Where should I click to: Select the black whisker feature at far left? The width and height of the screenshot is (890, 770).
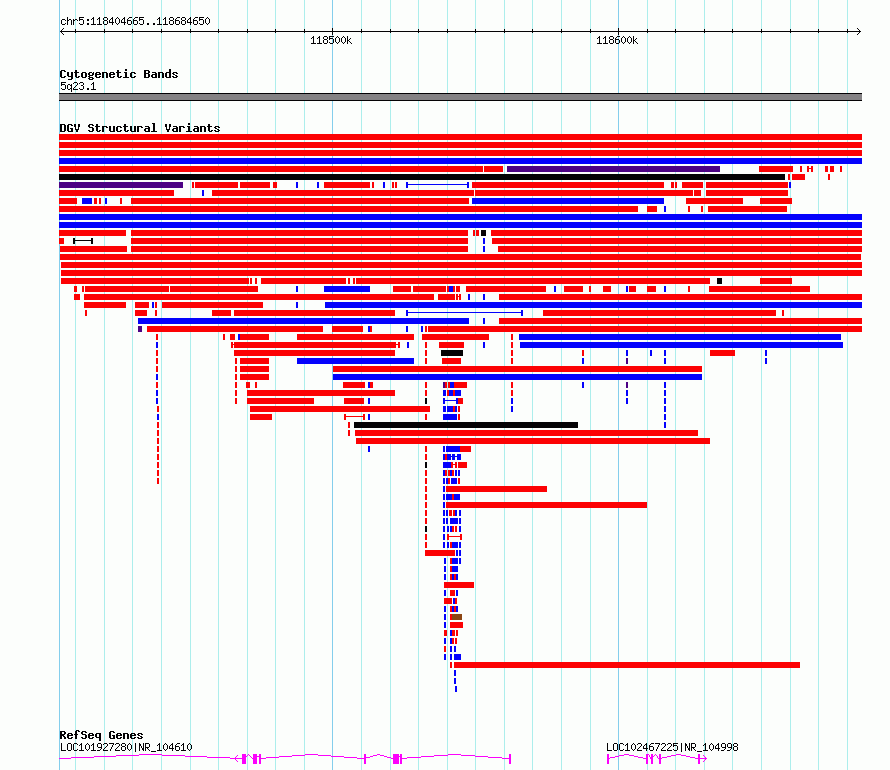(x=83, y=241)
